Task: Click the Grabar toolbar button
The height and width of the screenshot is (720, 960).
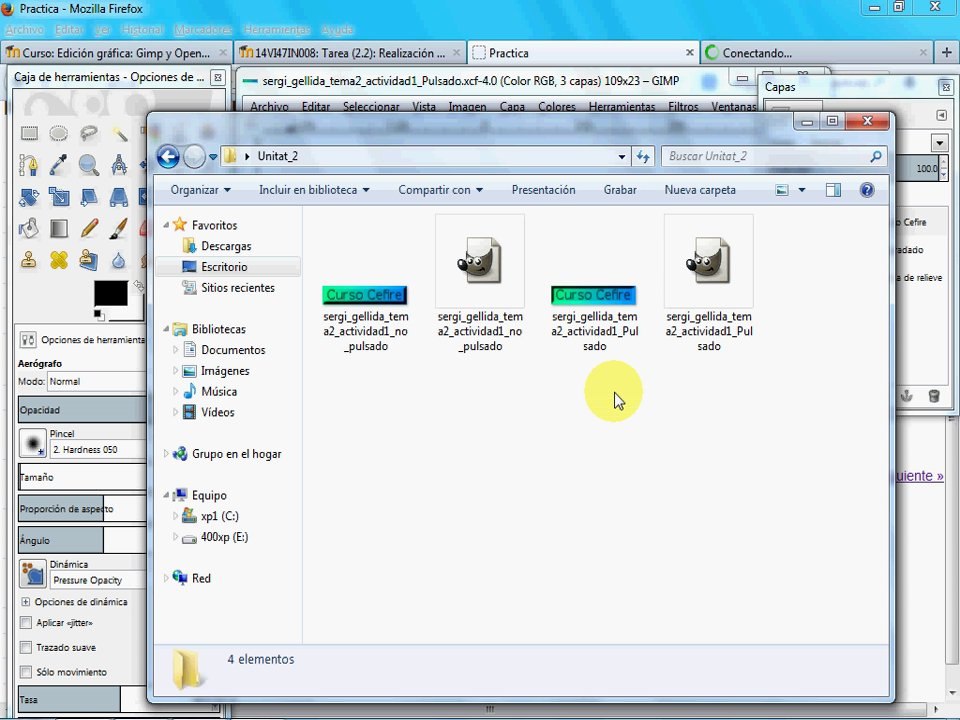Action: (x=620, y=190)
